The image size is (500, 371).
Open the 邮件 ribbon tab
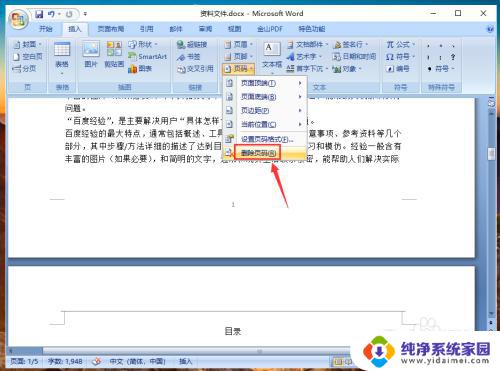(176, 29)
